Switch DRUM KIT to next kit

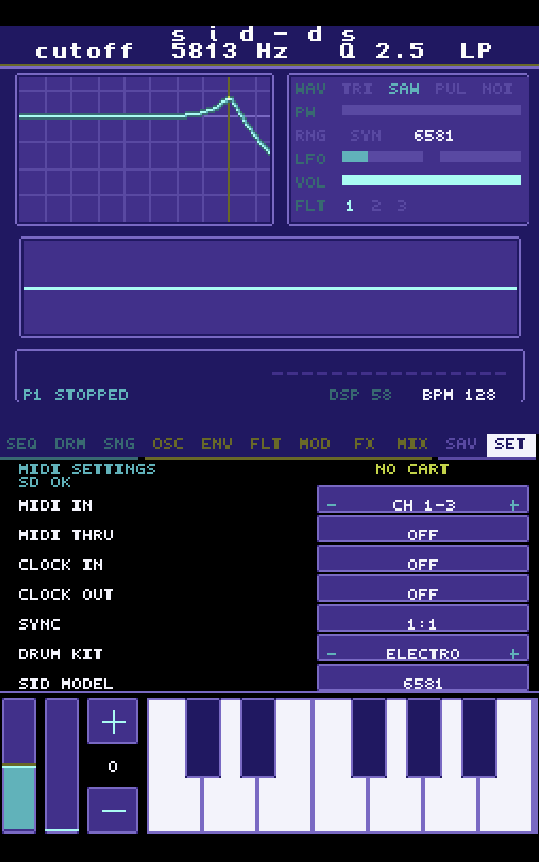[514, 653]
